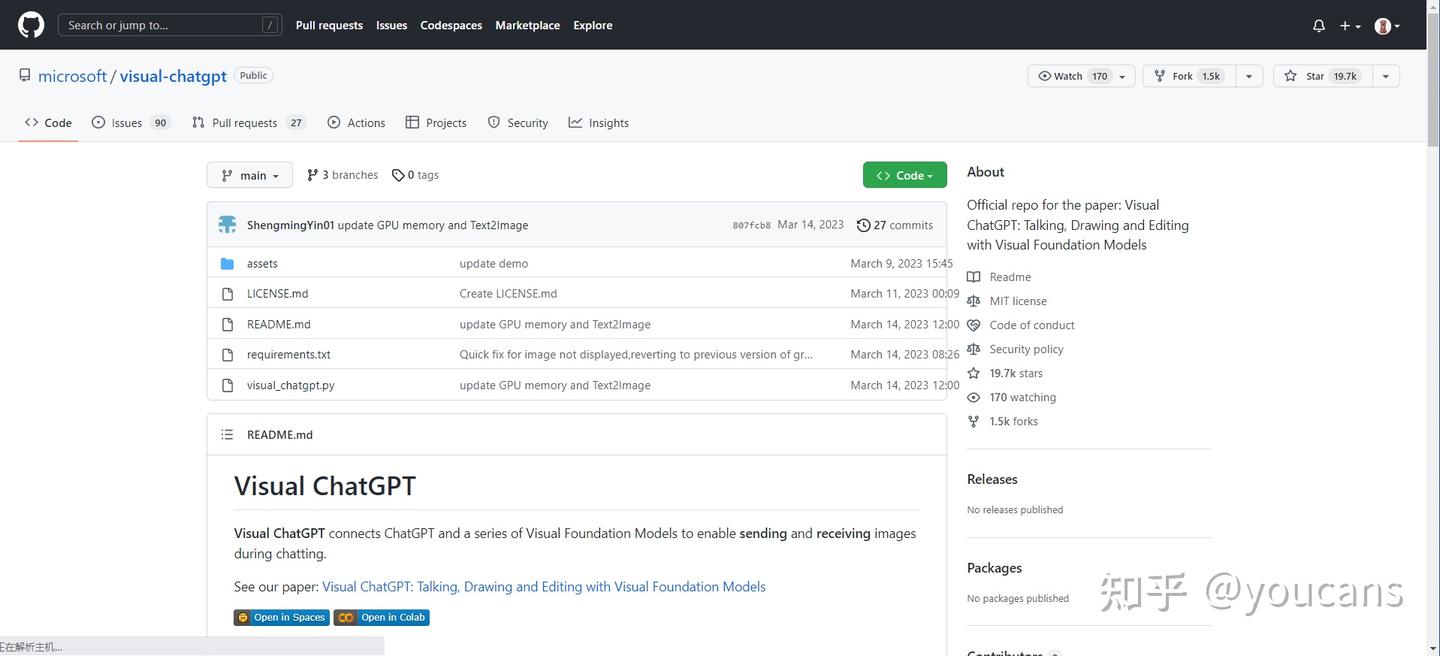Click the README table of contents icon
The width and height of the screenshot is (1440, 656).
[x=227, y=435]
